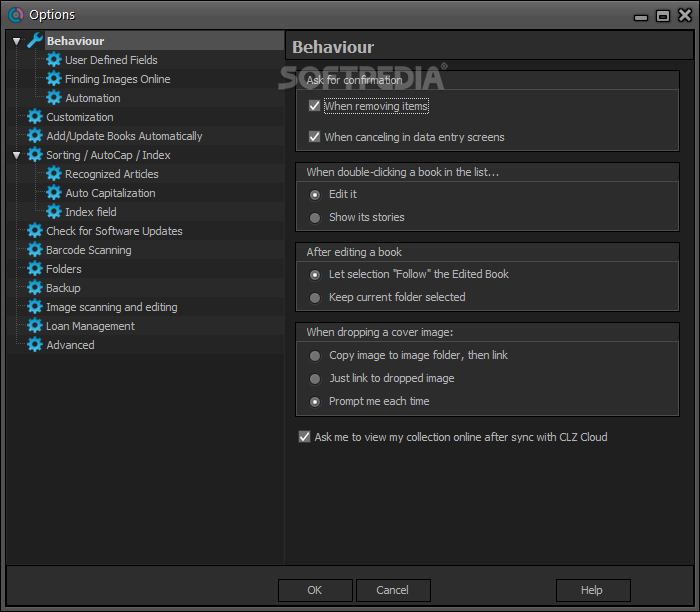Open Help for the Options dialog
Viewport: 700px width, 612px height.
pyautogui.click(x=593, y=590)
